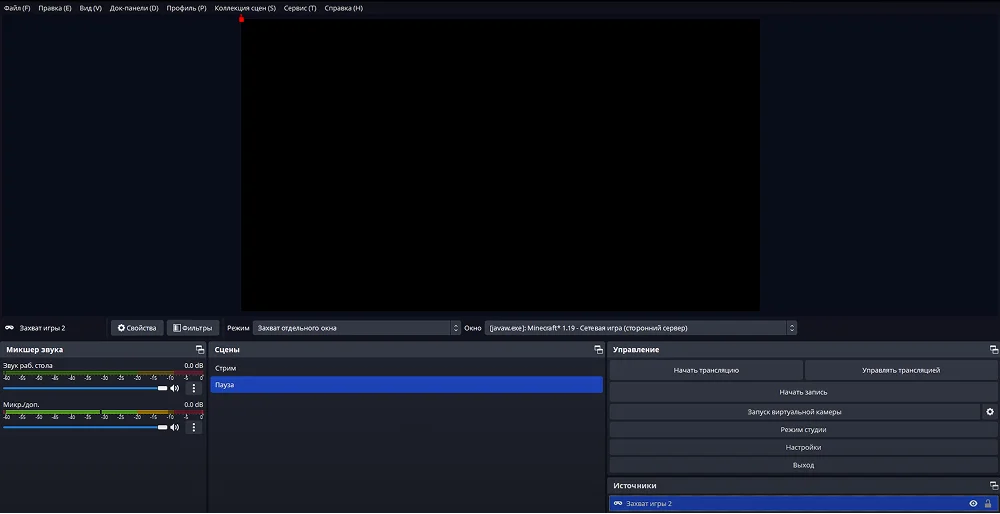
Task: Open three-dot menu for Микр./доп.
Action: point(194,427)
